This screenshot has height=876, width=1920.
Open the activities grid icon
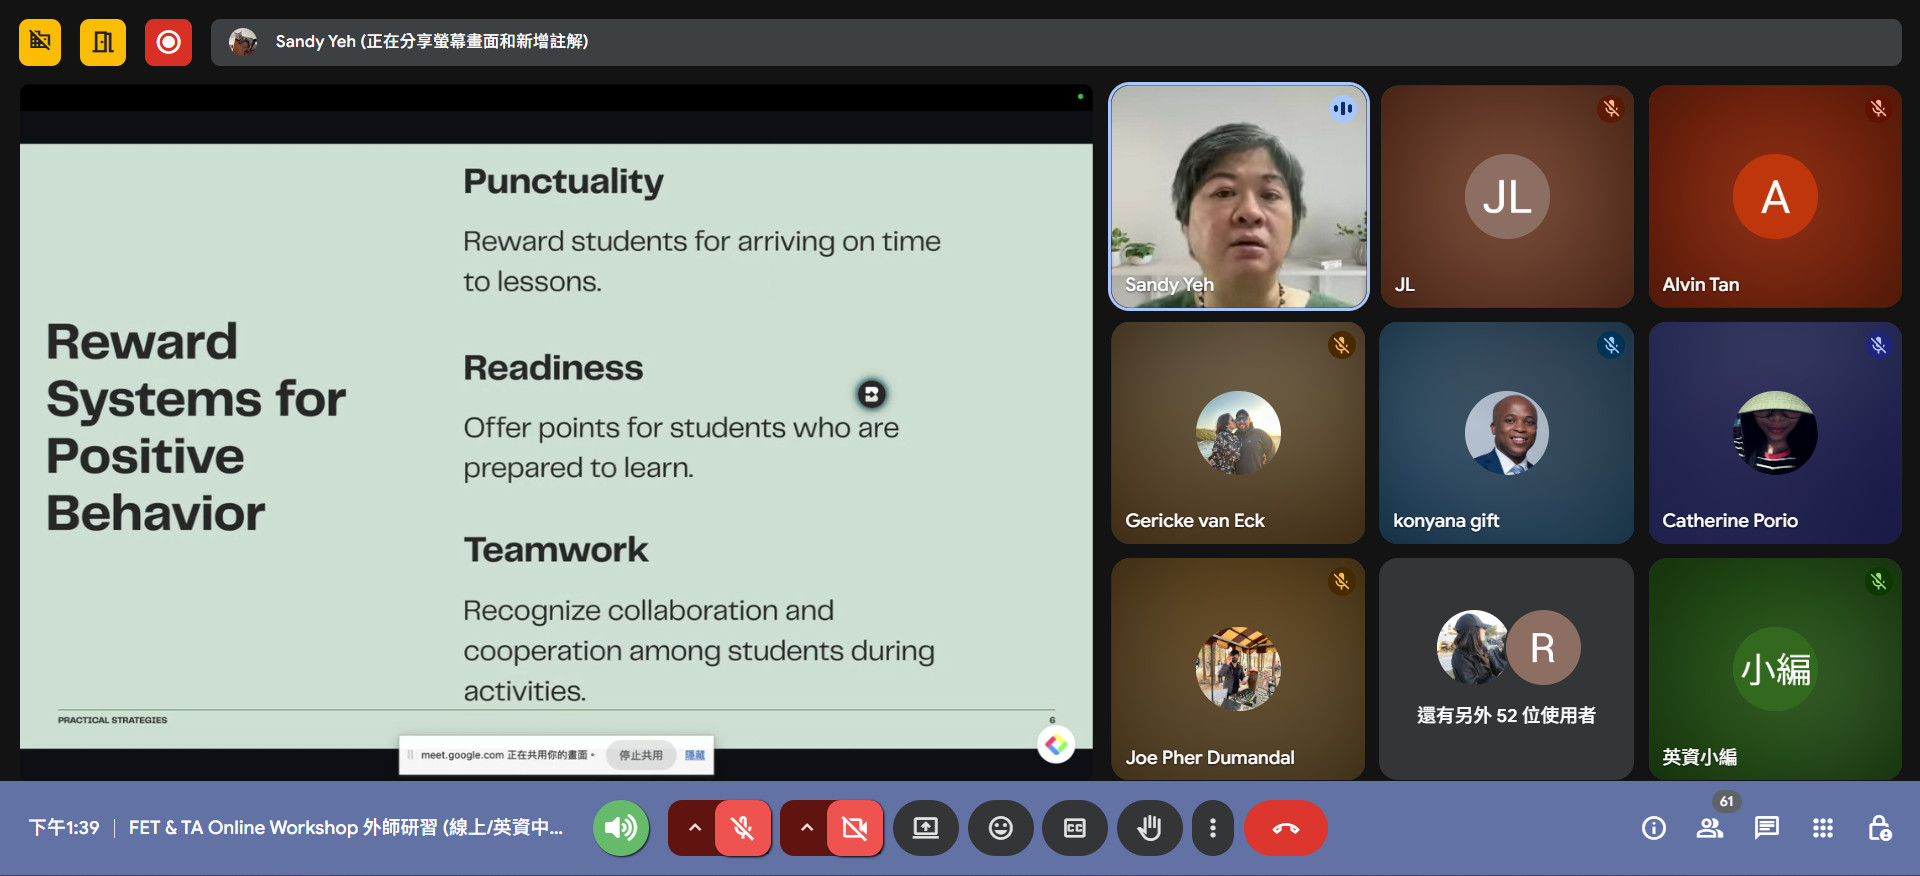click(x=1822, y=828)
